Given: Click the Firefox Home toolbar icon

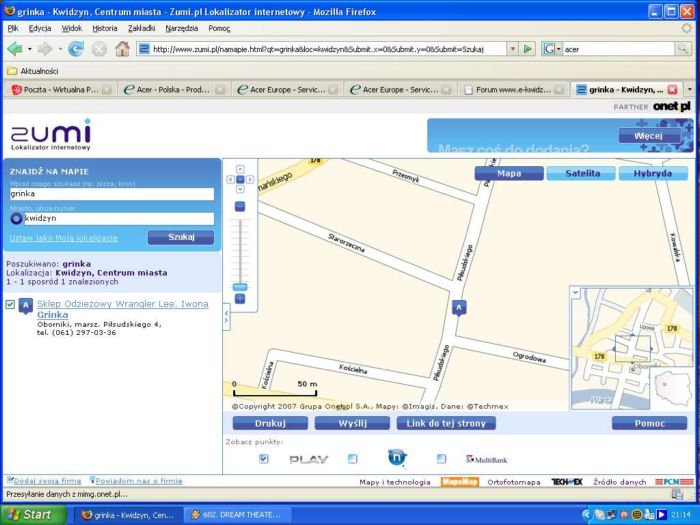Looking at the screenshot, I should click(122, 48).
